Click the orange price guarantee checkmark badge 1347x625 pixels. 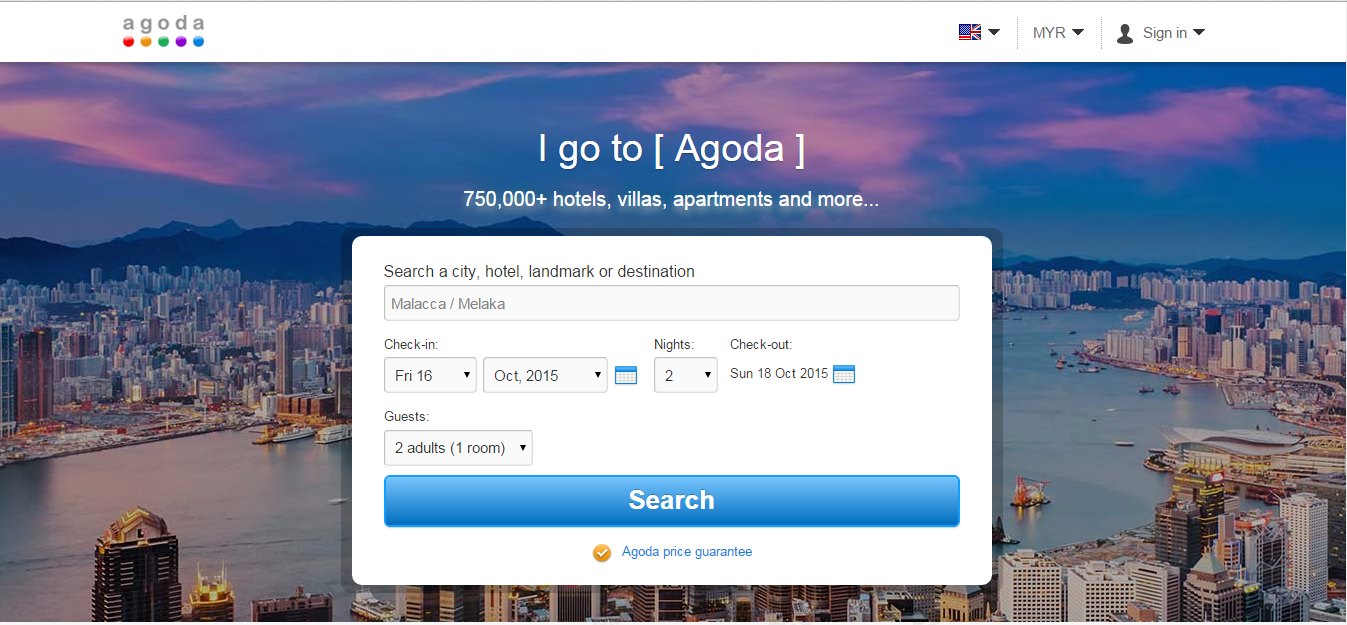[602, 552]
